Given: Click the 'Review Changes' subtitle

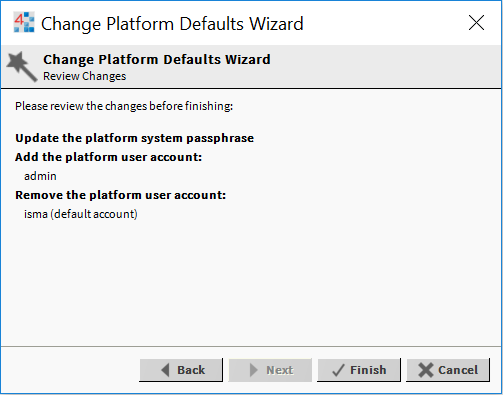Looking at the screenshot, I should (85, 76).
